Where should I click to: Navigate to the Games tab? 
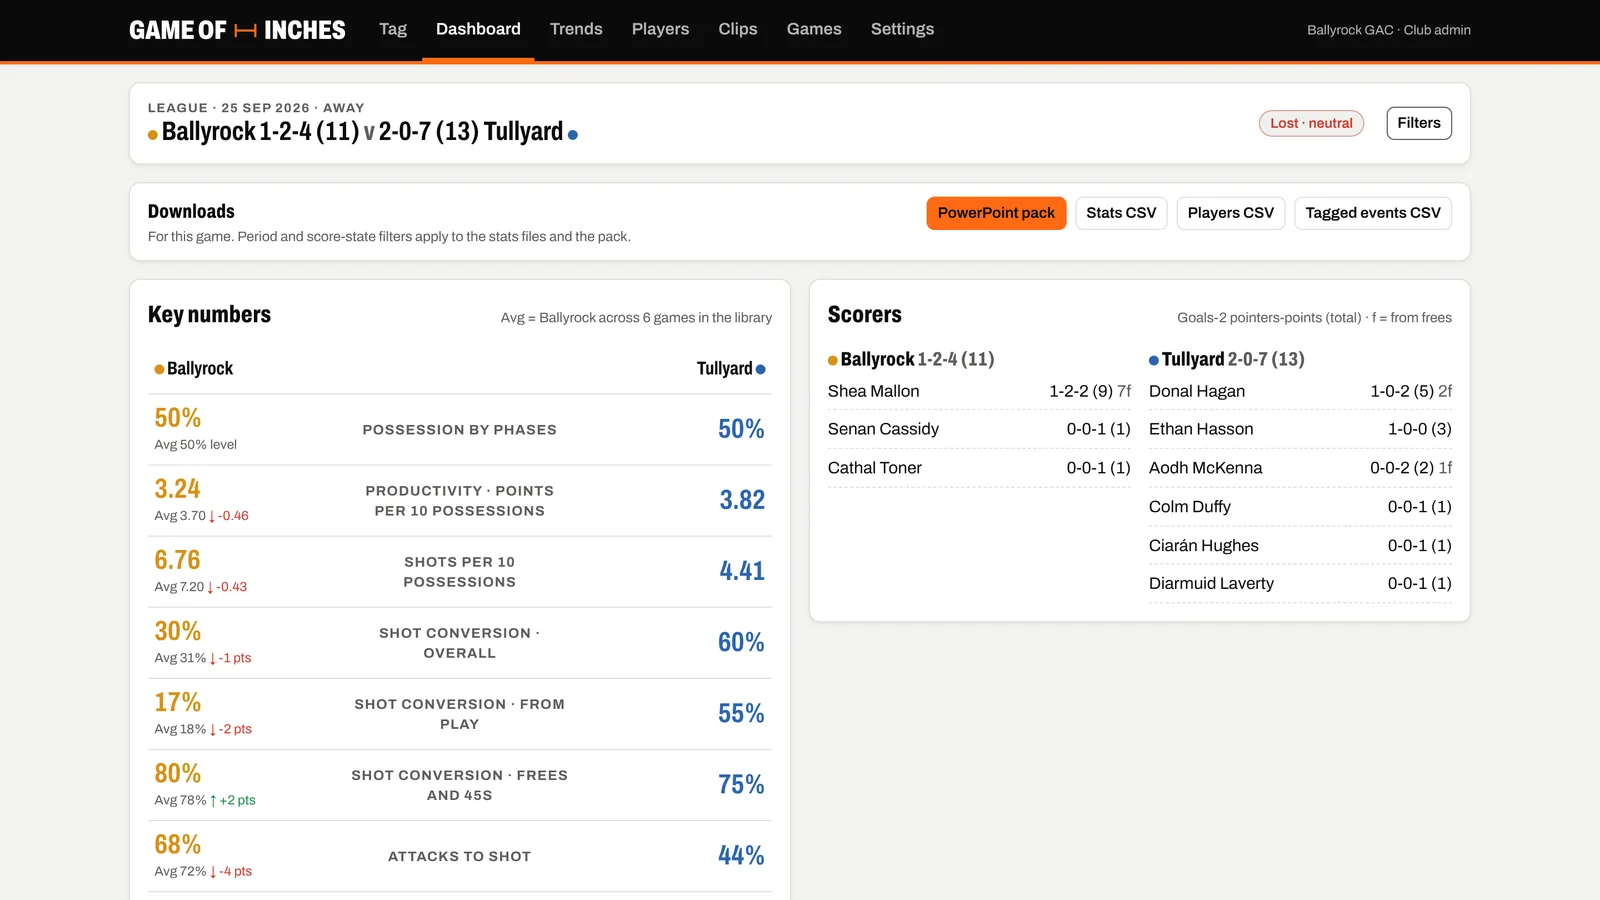[814, 30]
